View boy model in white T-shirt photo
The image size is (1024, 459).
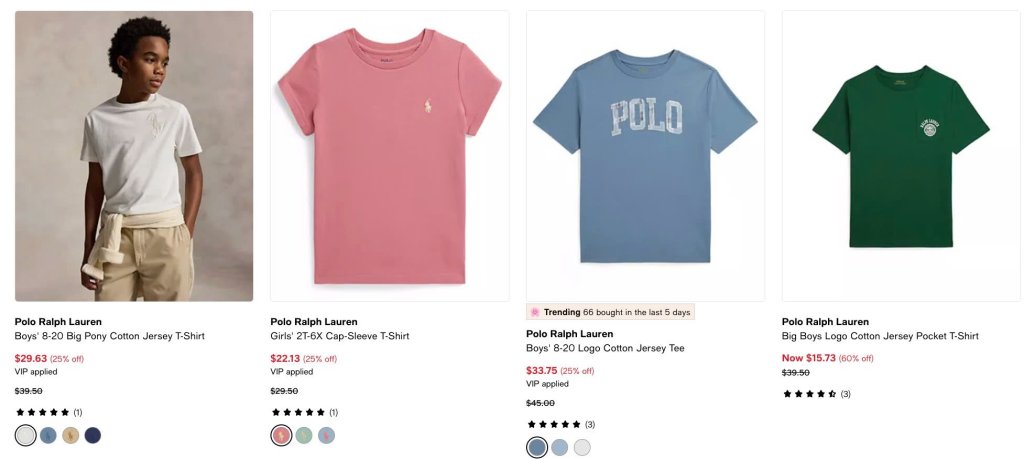134,156
